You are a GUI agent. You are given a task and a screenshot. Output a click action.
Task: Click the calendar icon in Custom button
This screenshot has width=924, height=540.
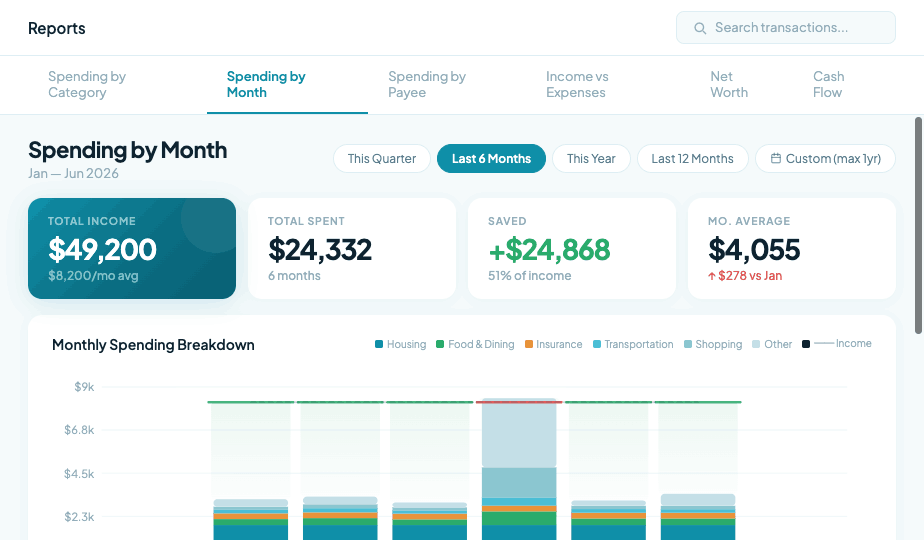[x=776, y=159]
